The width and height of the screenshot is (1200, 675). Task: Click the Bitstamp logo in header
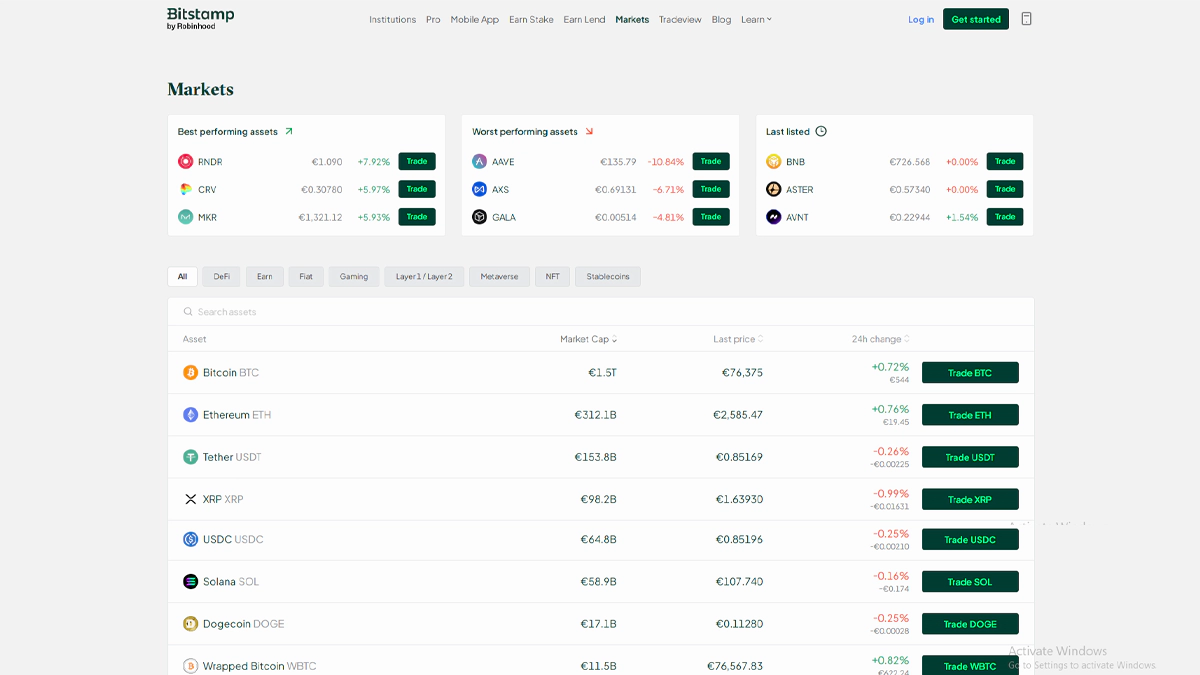click(x=200, y=18)
